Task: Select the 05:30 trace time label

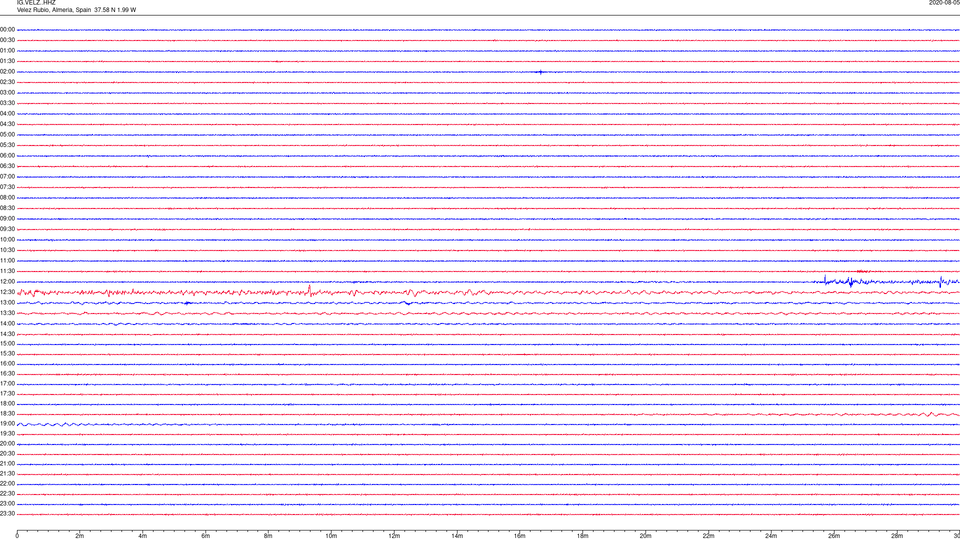Action: click(7, 145)
